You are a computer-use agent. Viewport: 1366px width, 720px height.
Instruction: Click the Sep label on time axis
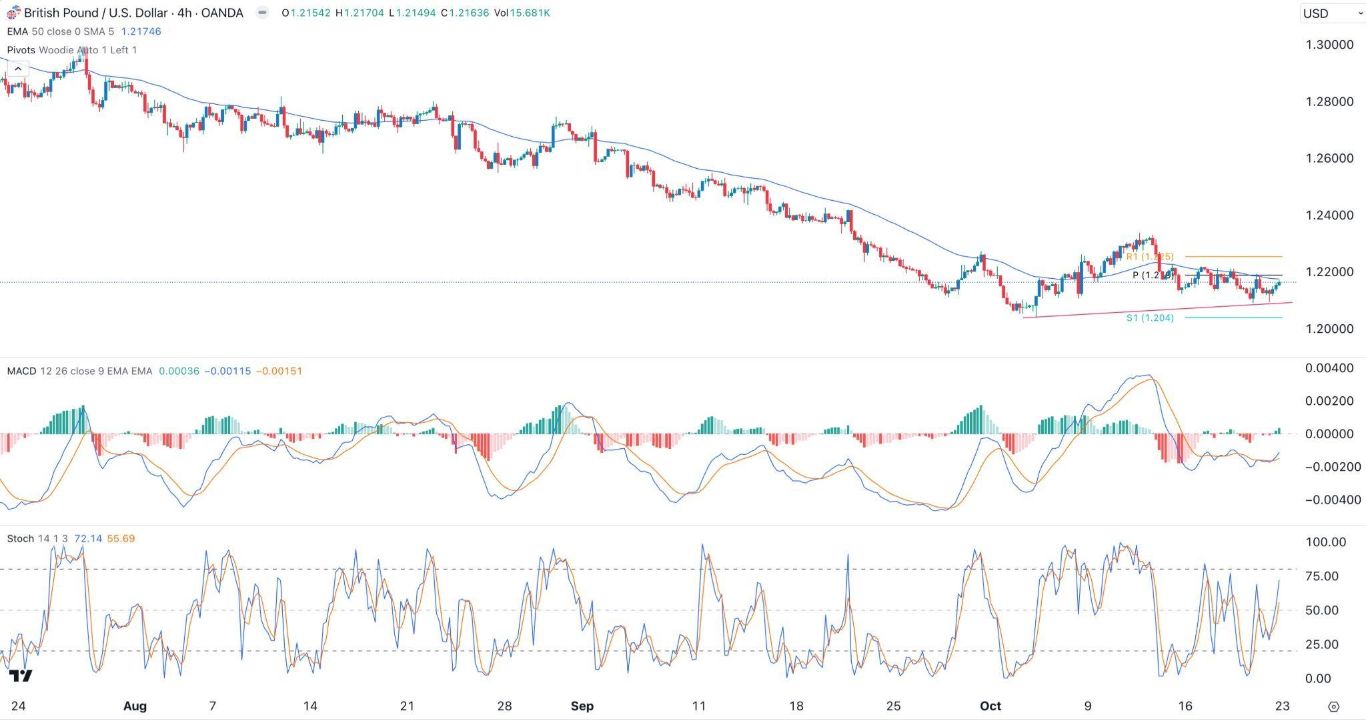pos(583,706)
